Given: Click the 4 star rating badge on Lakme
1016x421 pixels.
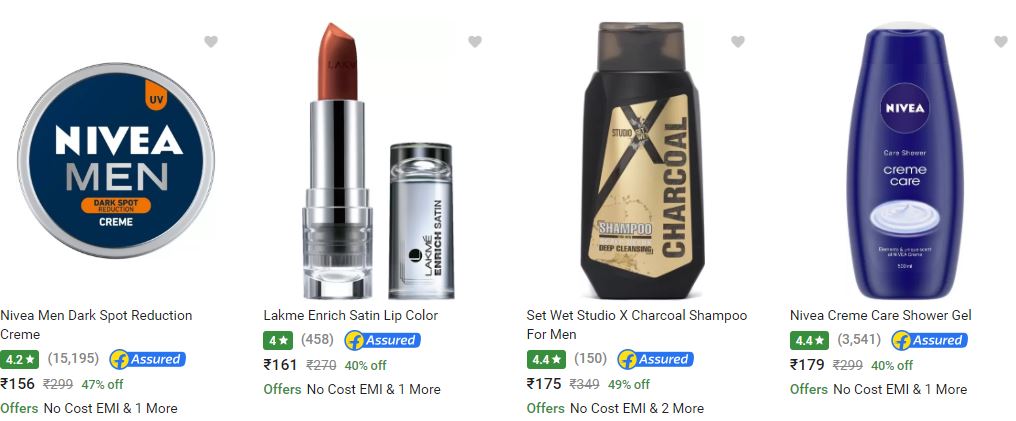Looking at the screenshot, I should (278, 341).
